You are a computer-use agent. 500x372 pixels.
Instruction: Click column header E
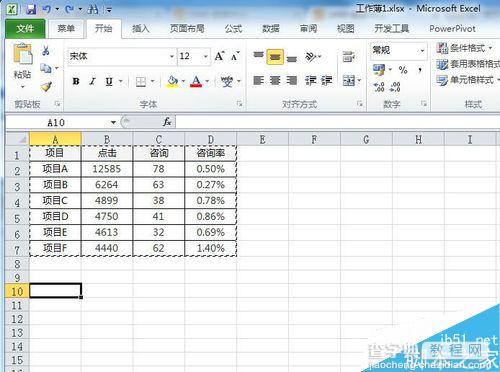tap(262, 139)
